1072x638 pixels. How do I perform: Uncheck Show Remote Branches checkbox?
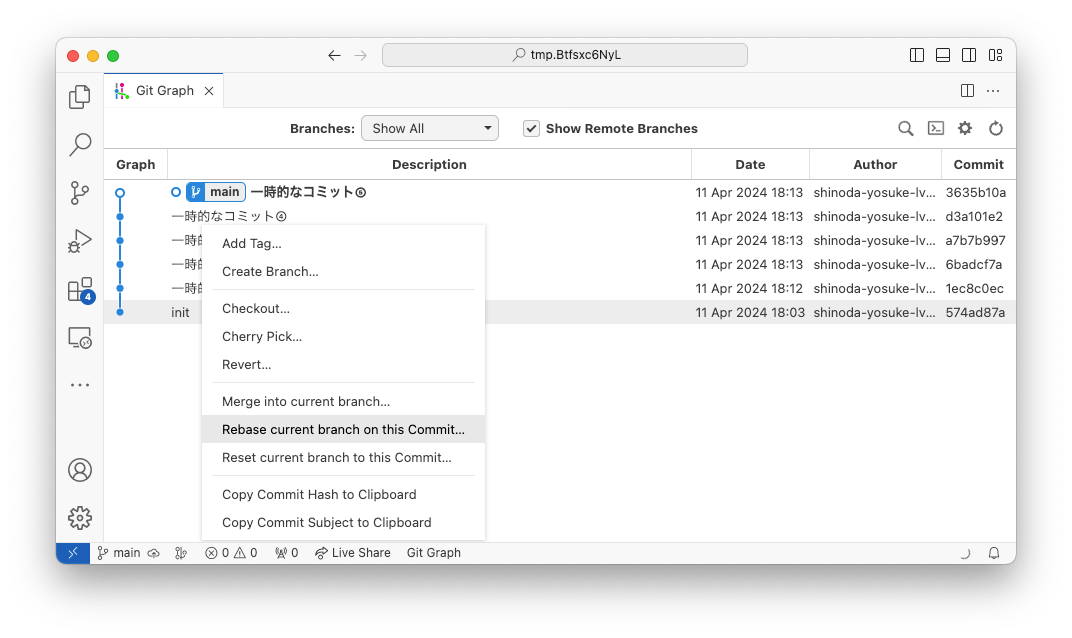click(x=531, y=129)
